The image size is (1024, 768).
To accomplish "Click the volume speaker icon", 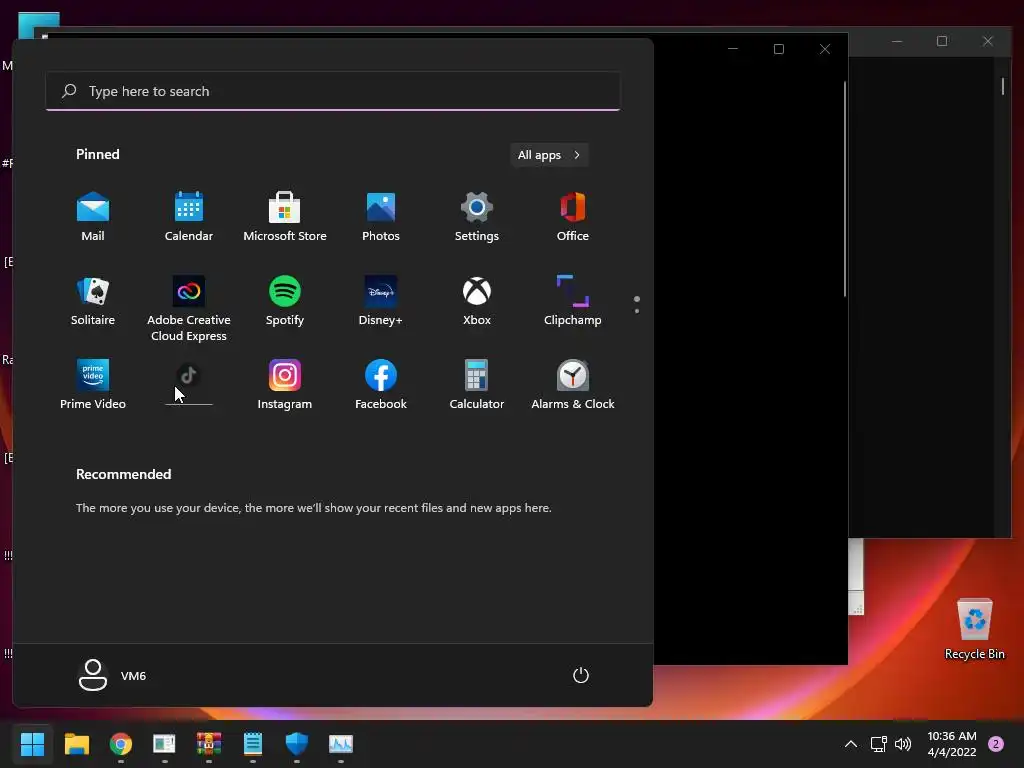I will click(903, 744).
